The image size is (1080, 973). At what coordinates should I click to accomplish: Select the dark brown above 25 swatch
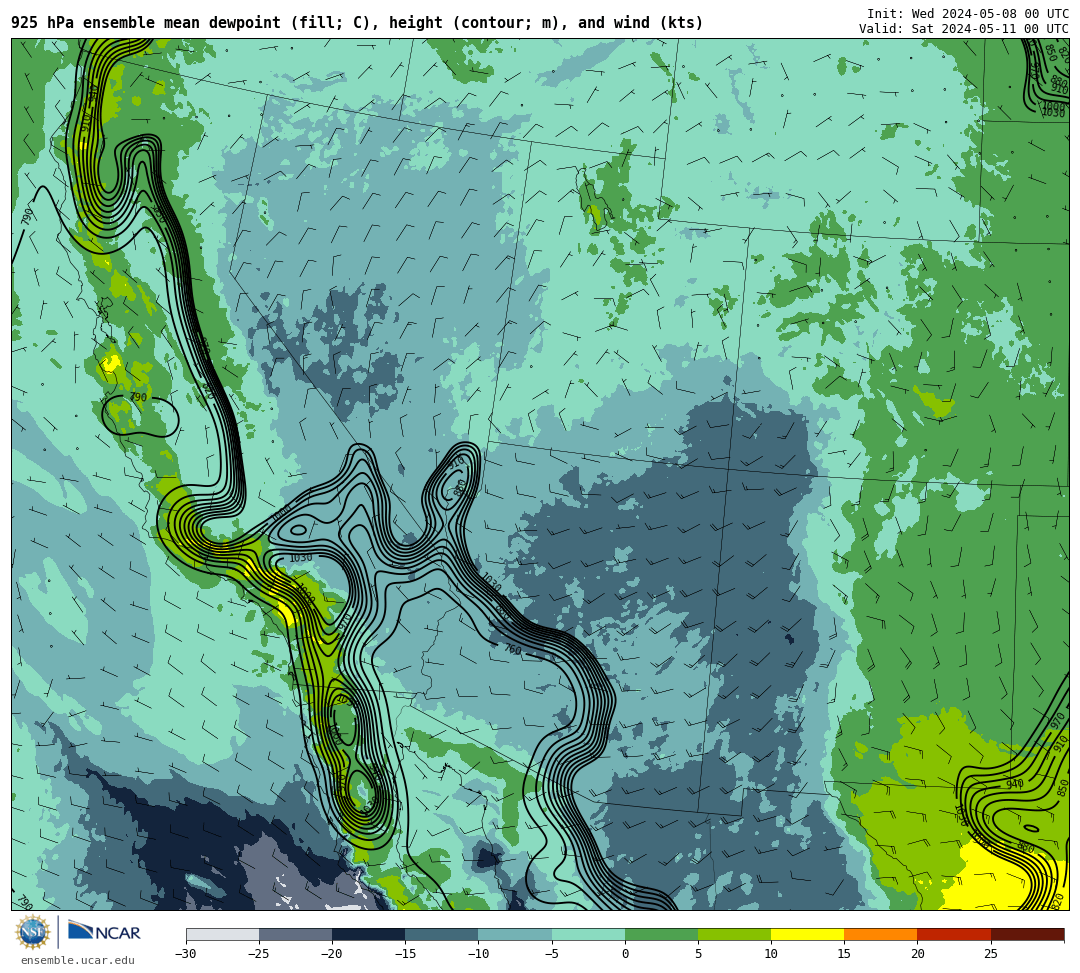(1027, 934)
